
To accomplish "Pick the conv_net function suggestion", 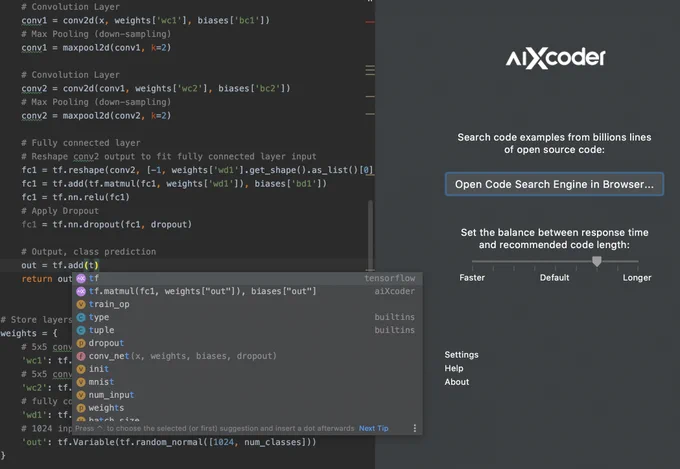I will (247, 356).
